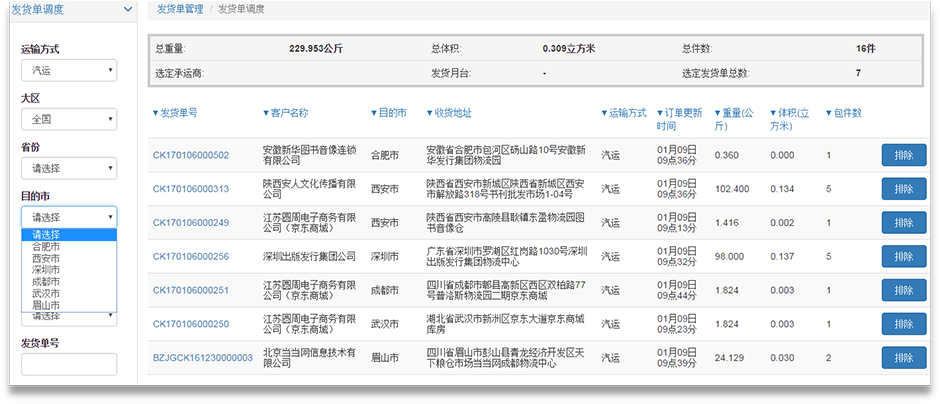Viewport: 940px width, 404px height.
Task: Sort by 包件数 column header
Action: 843,113
